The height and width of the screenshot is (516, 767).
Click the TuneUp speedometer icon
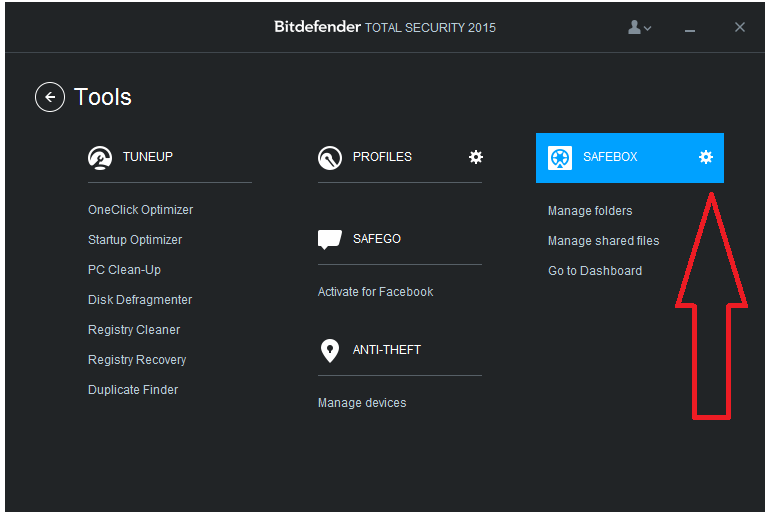[x=100, y=158]
